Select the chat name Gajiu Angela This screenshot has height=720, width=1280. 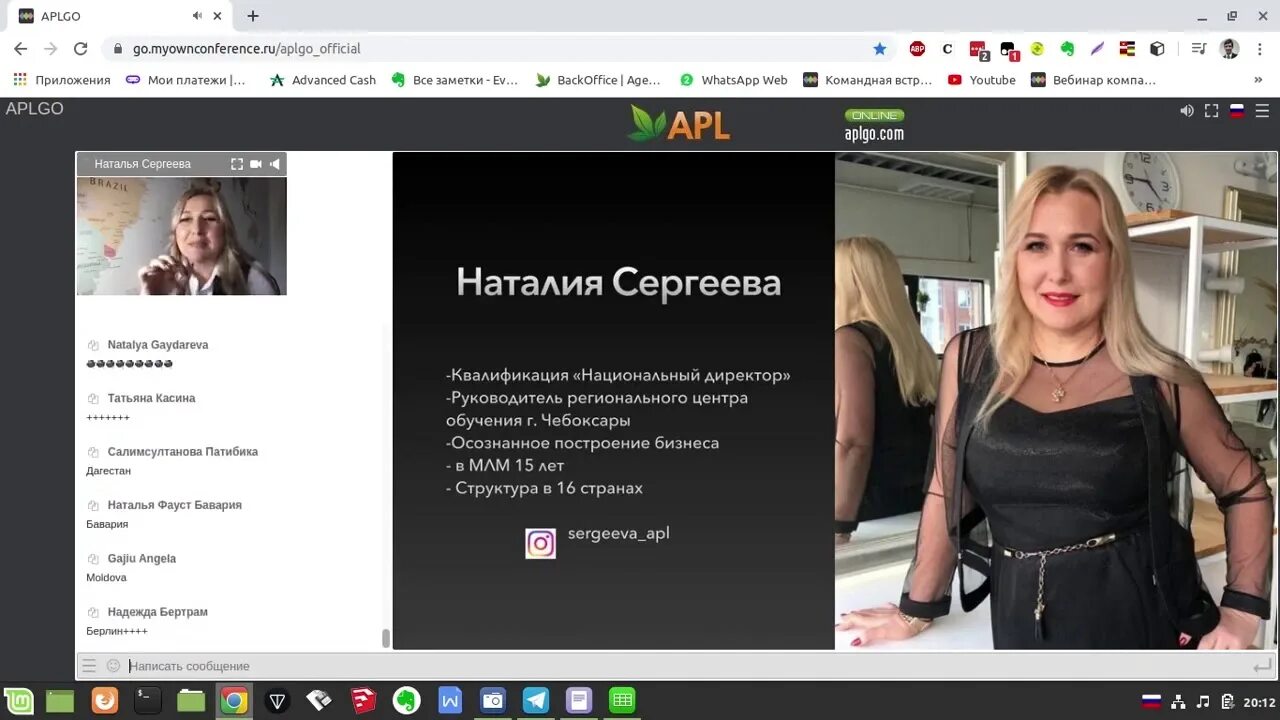142,559
